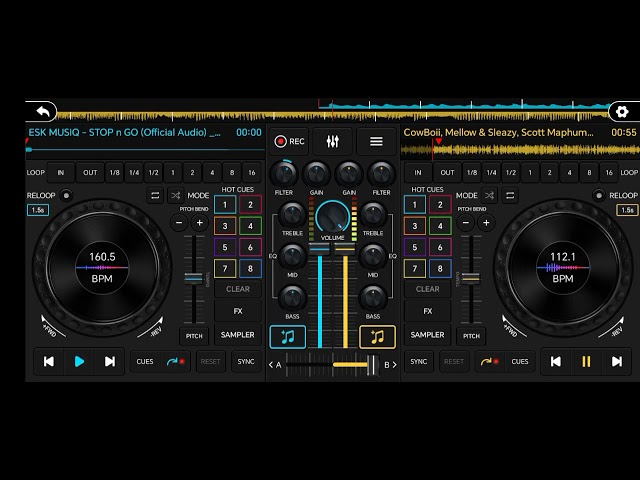Toggle repeat icon on deck A
The image size is (640, 480).
(155, 196)
